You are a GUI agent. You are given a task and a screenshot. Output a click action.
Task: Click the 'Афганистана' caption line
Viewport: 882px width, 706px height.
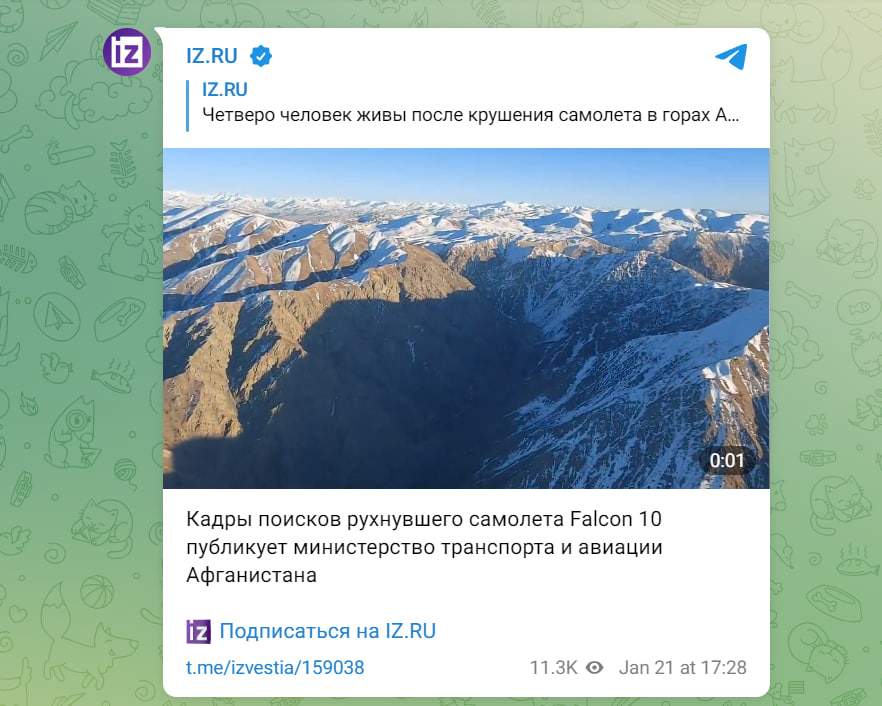[251, 575]
